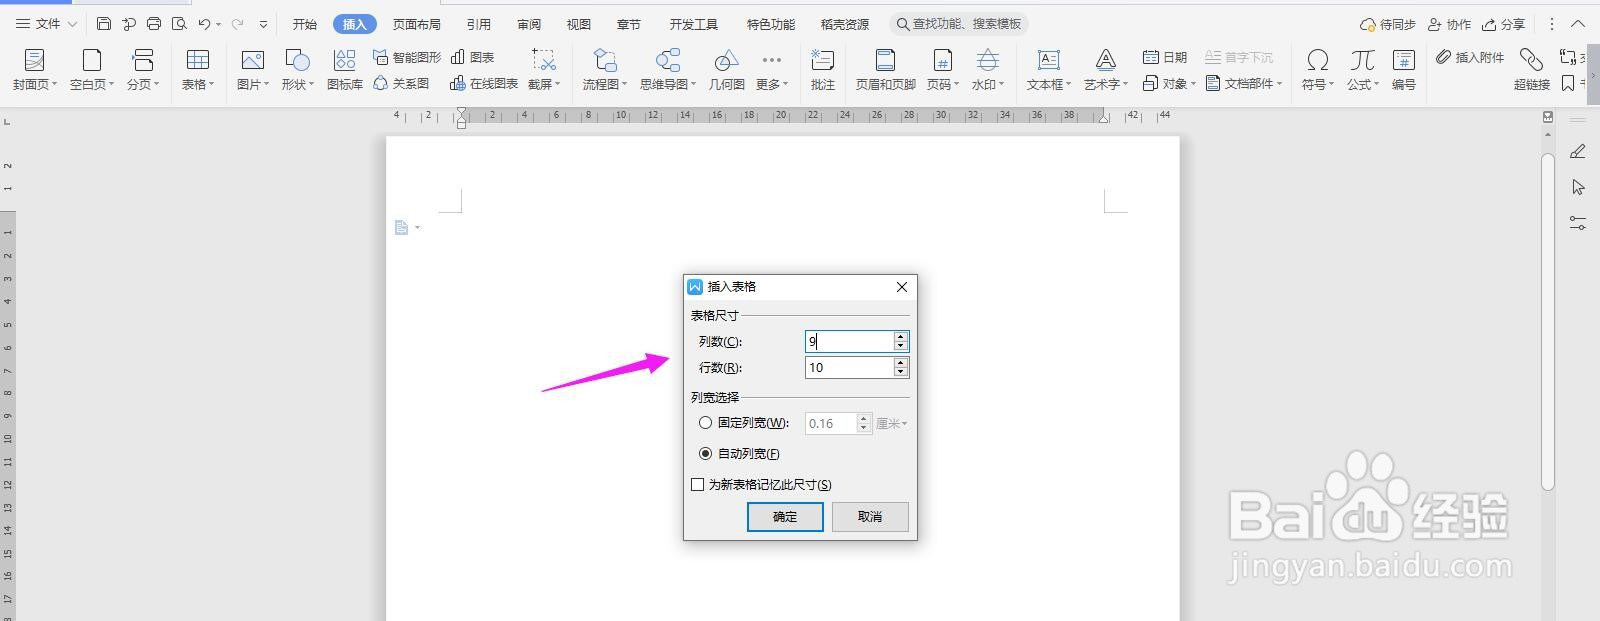Image resolution: width=1600 pixels, height=621 pixels.
Task: Open the 图标库 icon library
Action: [345, 70]
